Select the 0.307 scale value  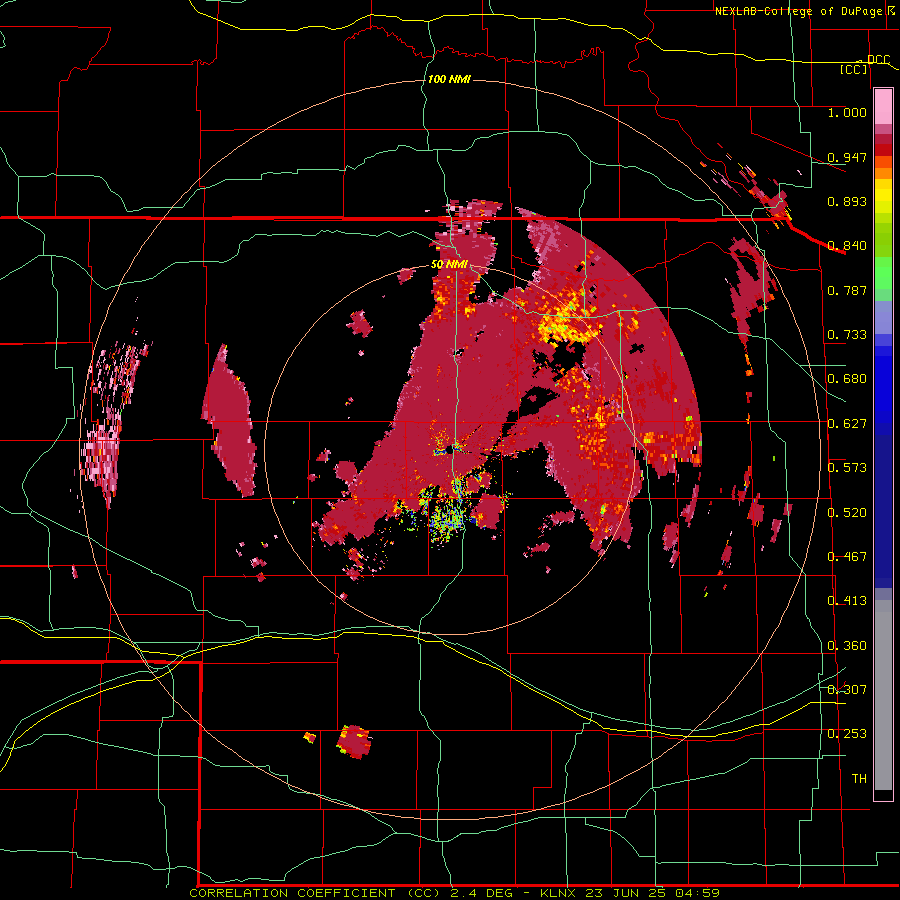tap(847, 689)
